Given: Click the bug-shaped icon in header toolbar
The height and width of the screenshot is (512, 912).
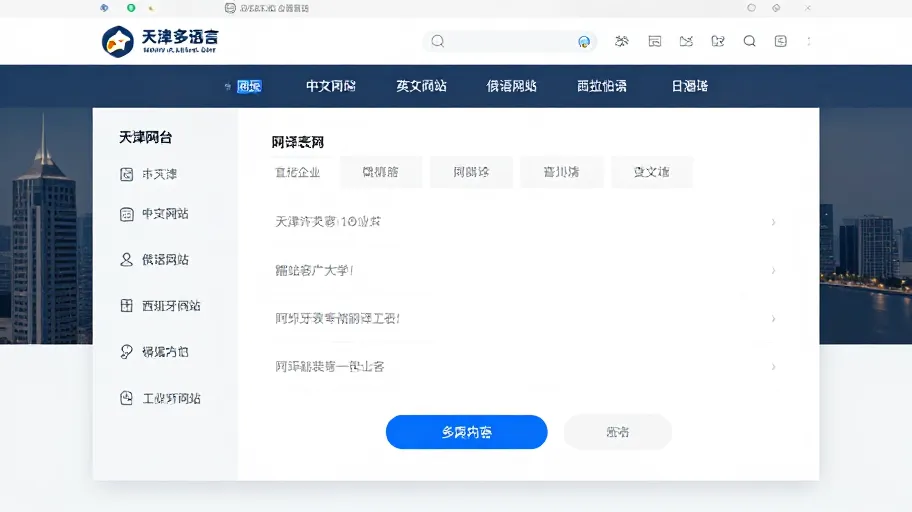Looking at the screenshot, I should pos(622,41).
